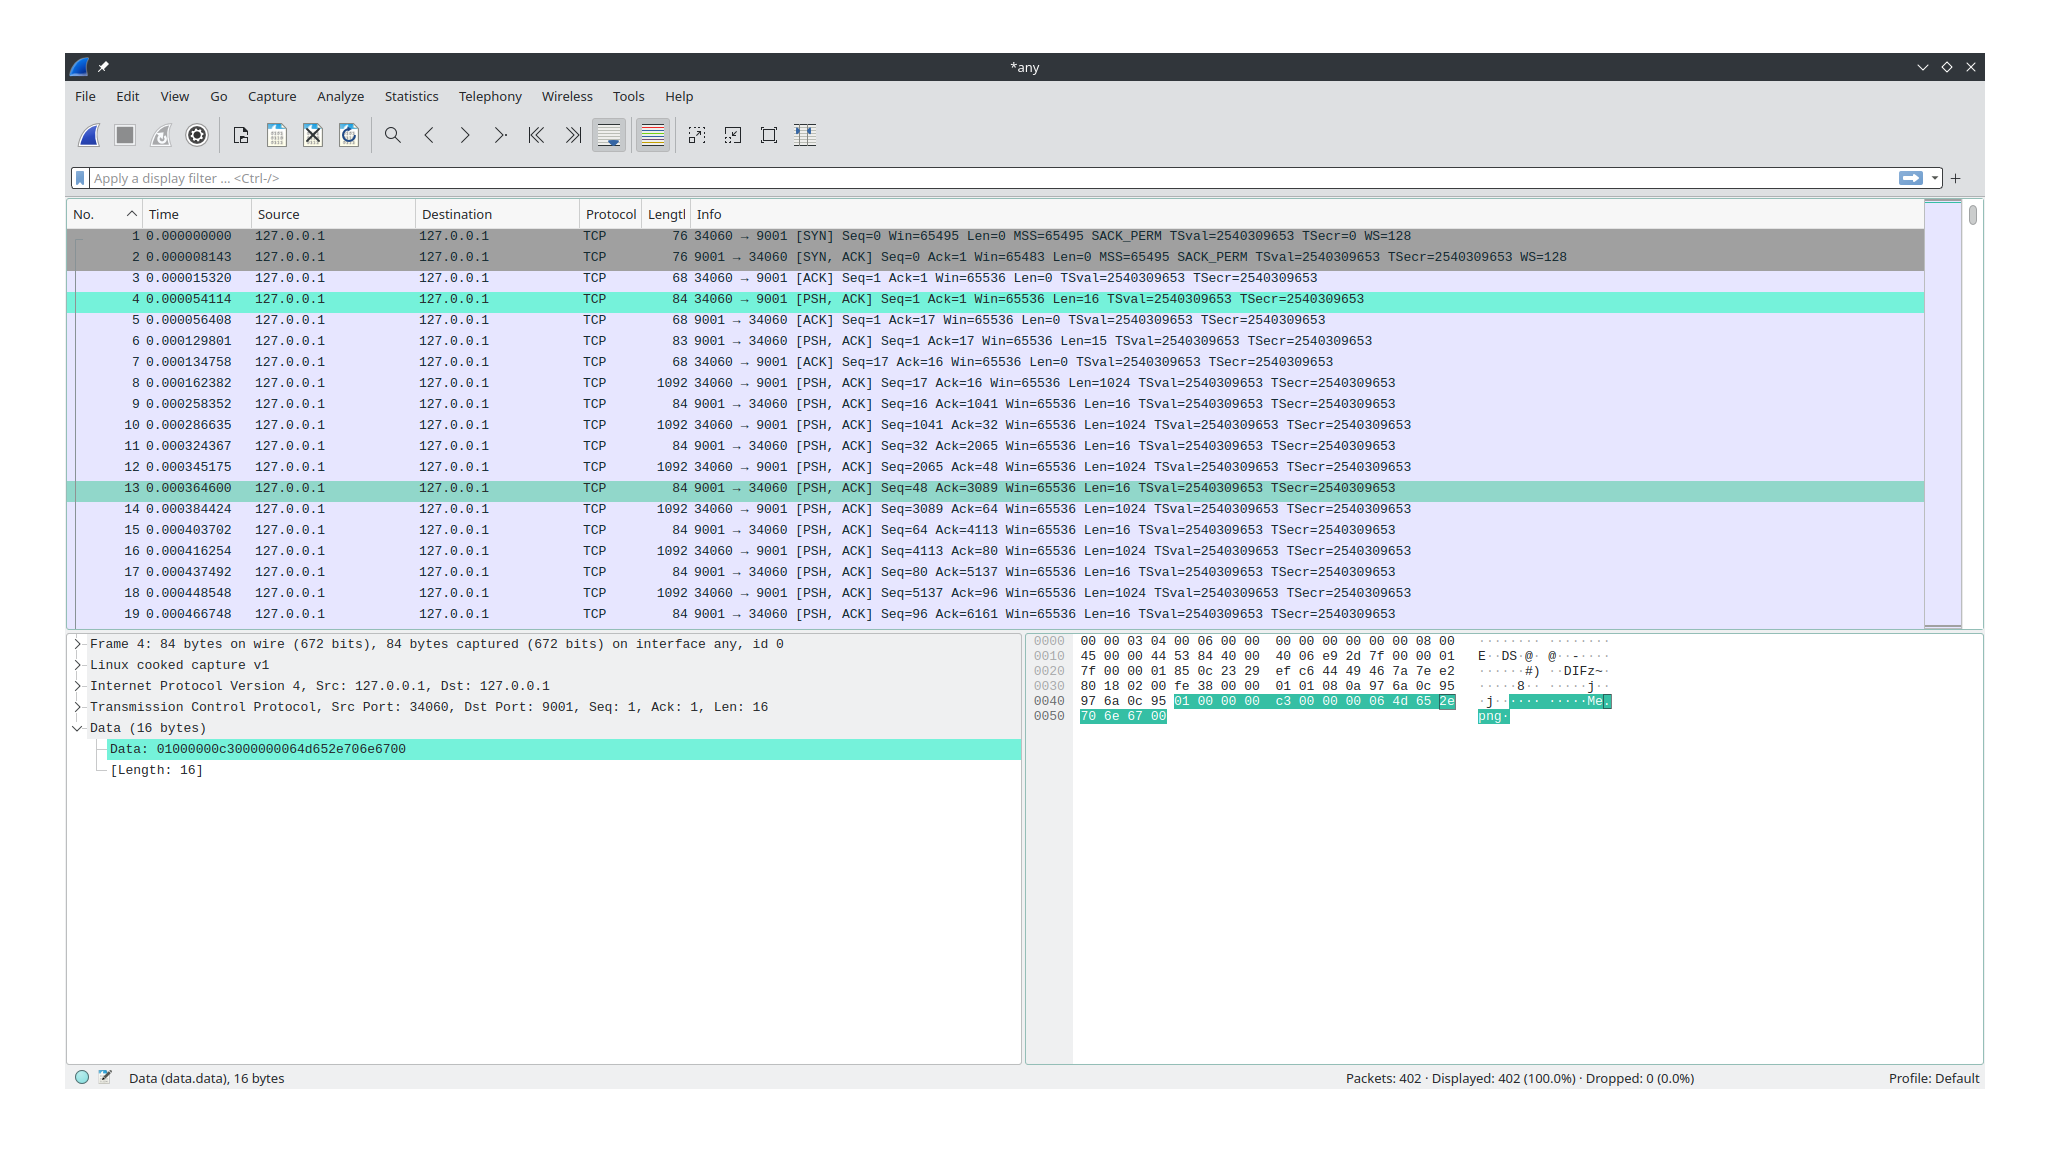Click the pin icon in the title bar

[103, 67]
